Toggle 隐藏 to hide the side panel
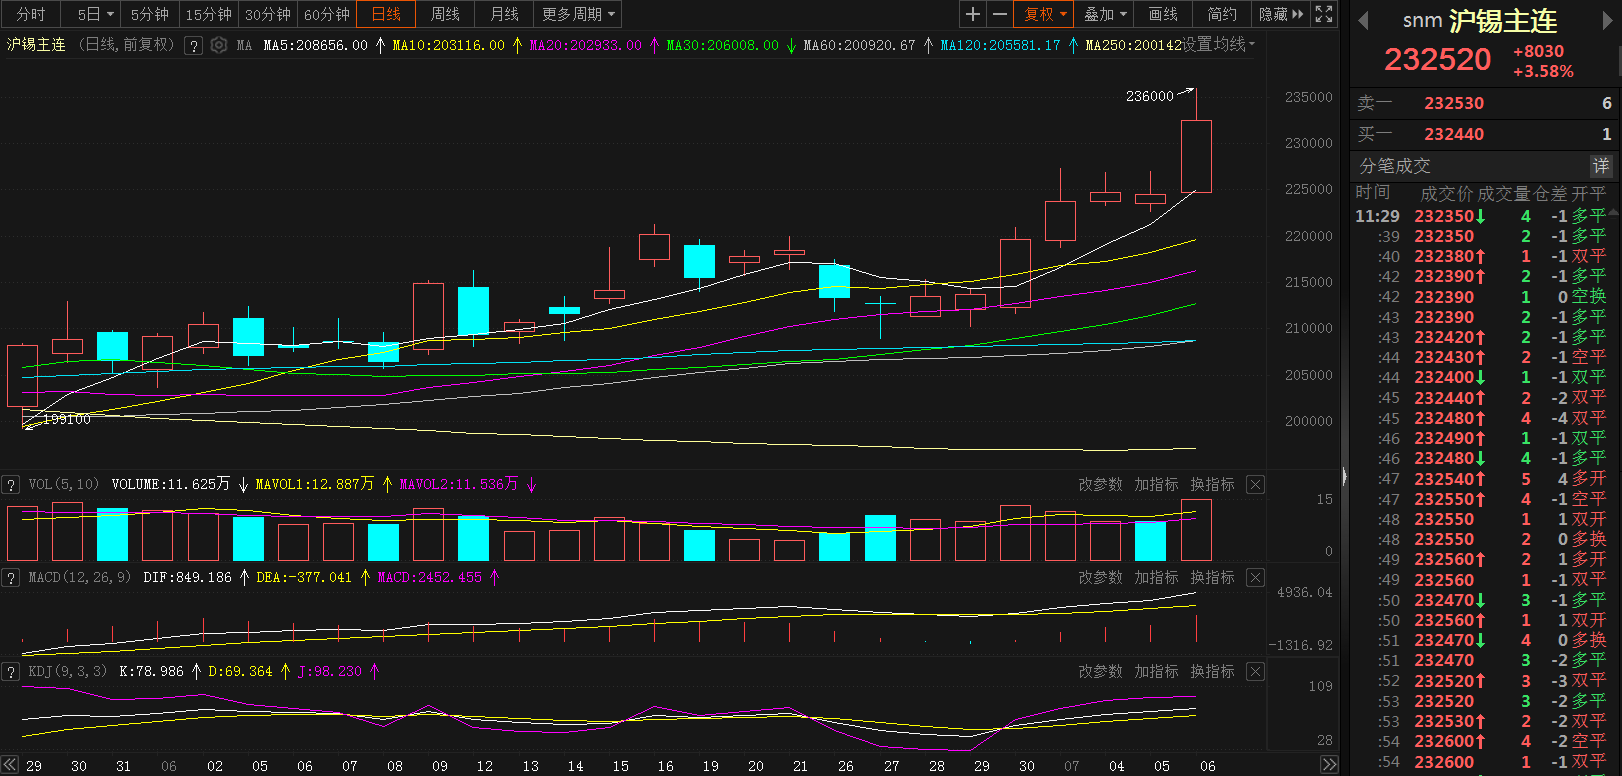Screen dimensions: 1622x776 point(1281,14)
